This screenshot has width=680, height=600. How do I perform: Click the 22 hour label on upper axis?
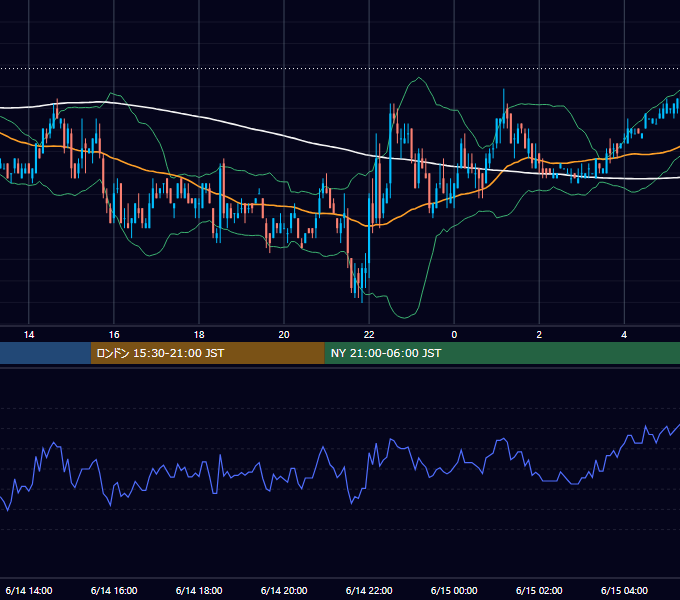point(369,335)
